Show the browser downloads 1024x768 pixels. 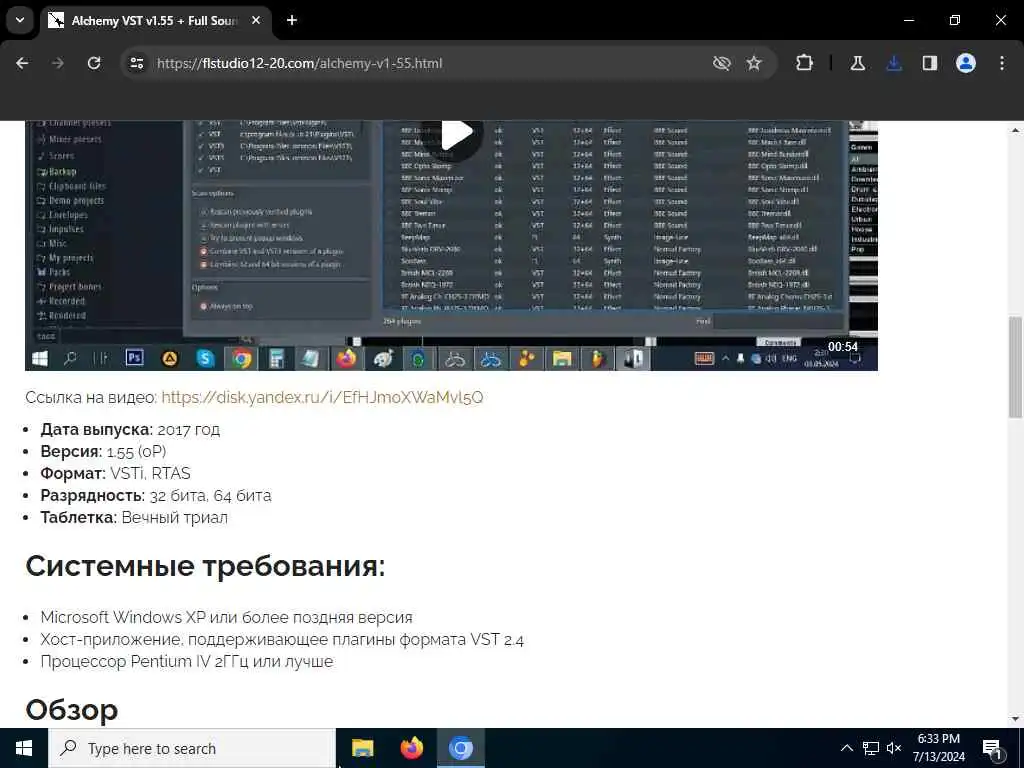[x=894, y=63]
